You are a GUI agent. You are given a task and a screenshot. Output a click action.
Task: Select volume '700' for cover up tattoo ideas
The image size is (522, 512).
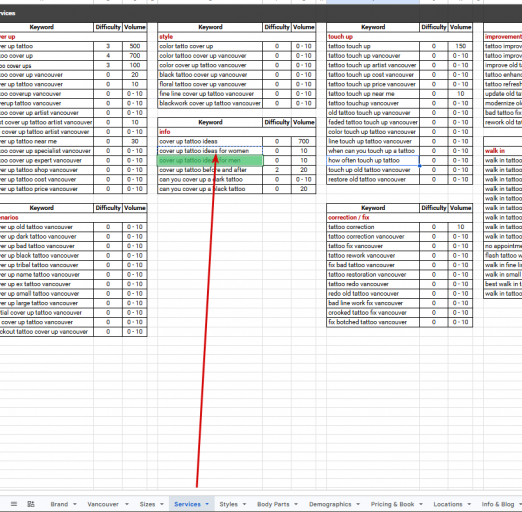click(303, 141)
